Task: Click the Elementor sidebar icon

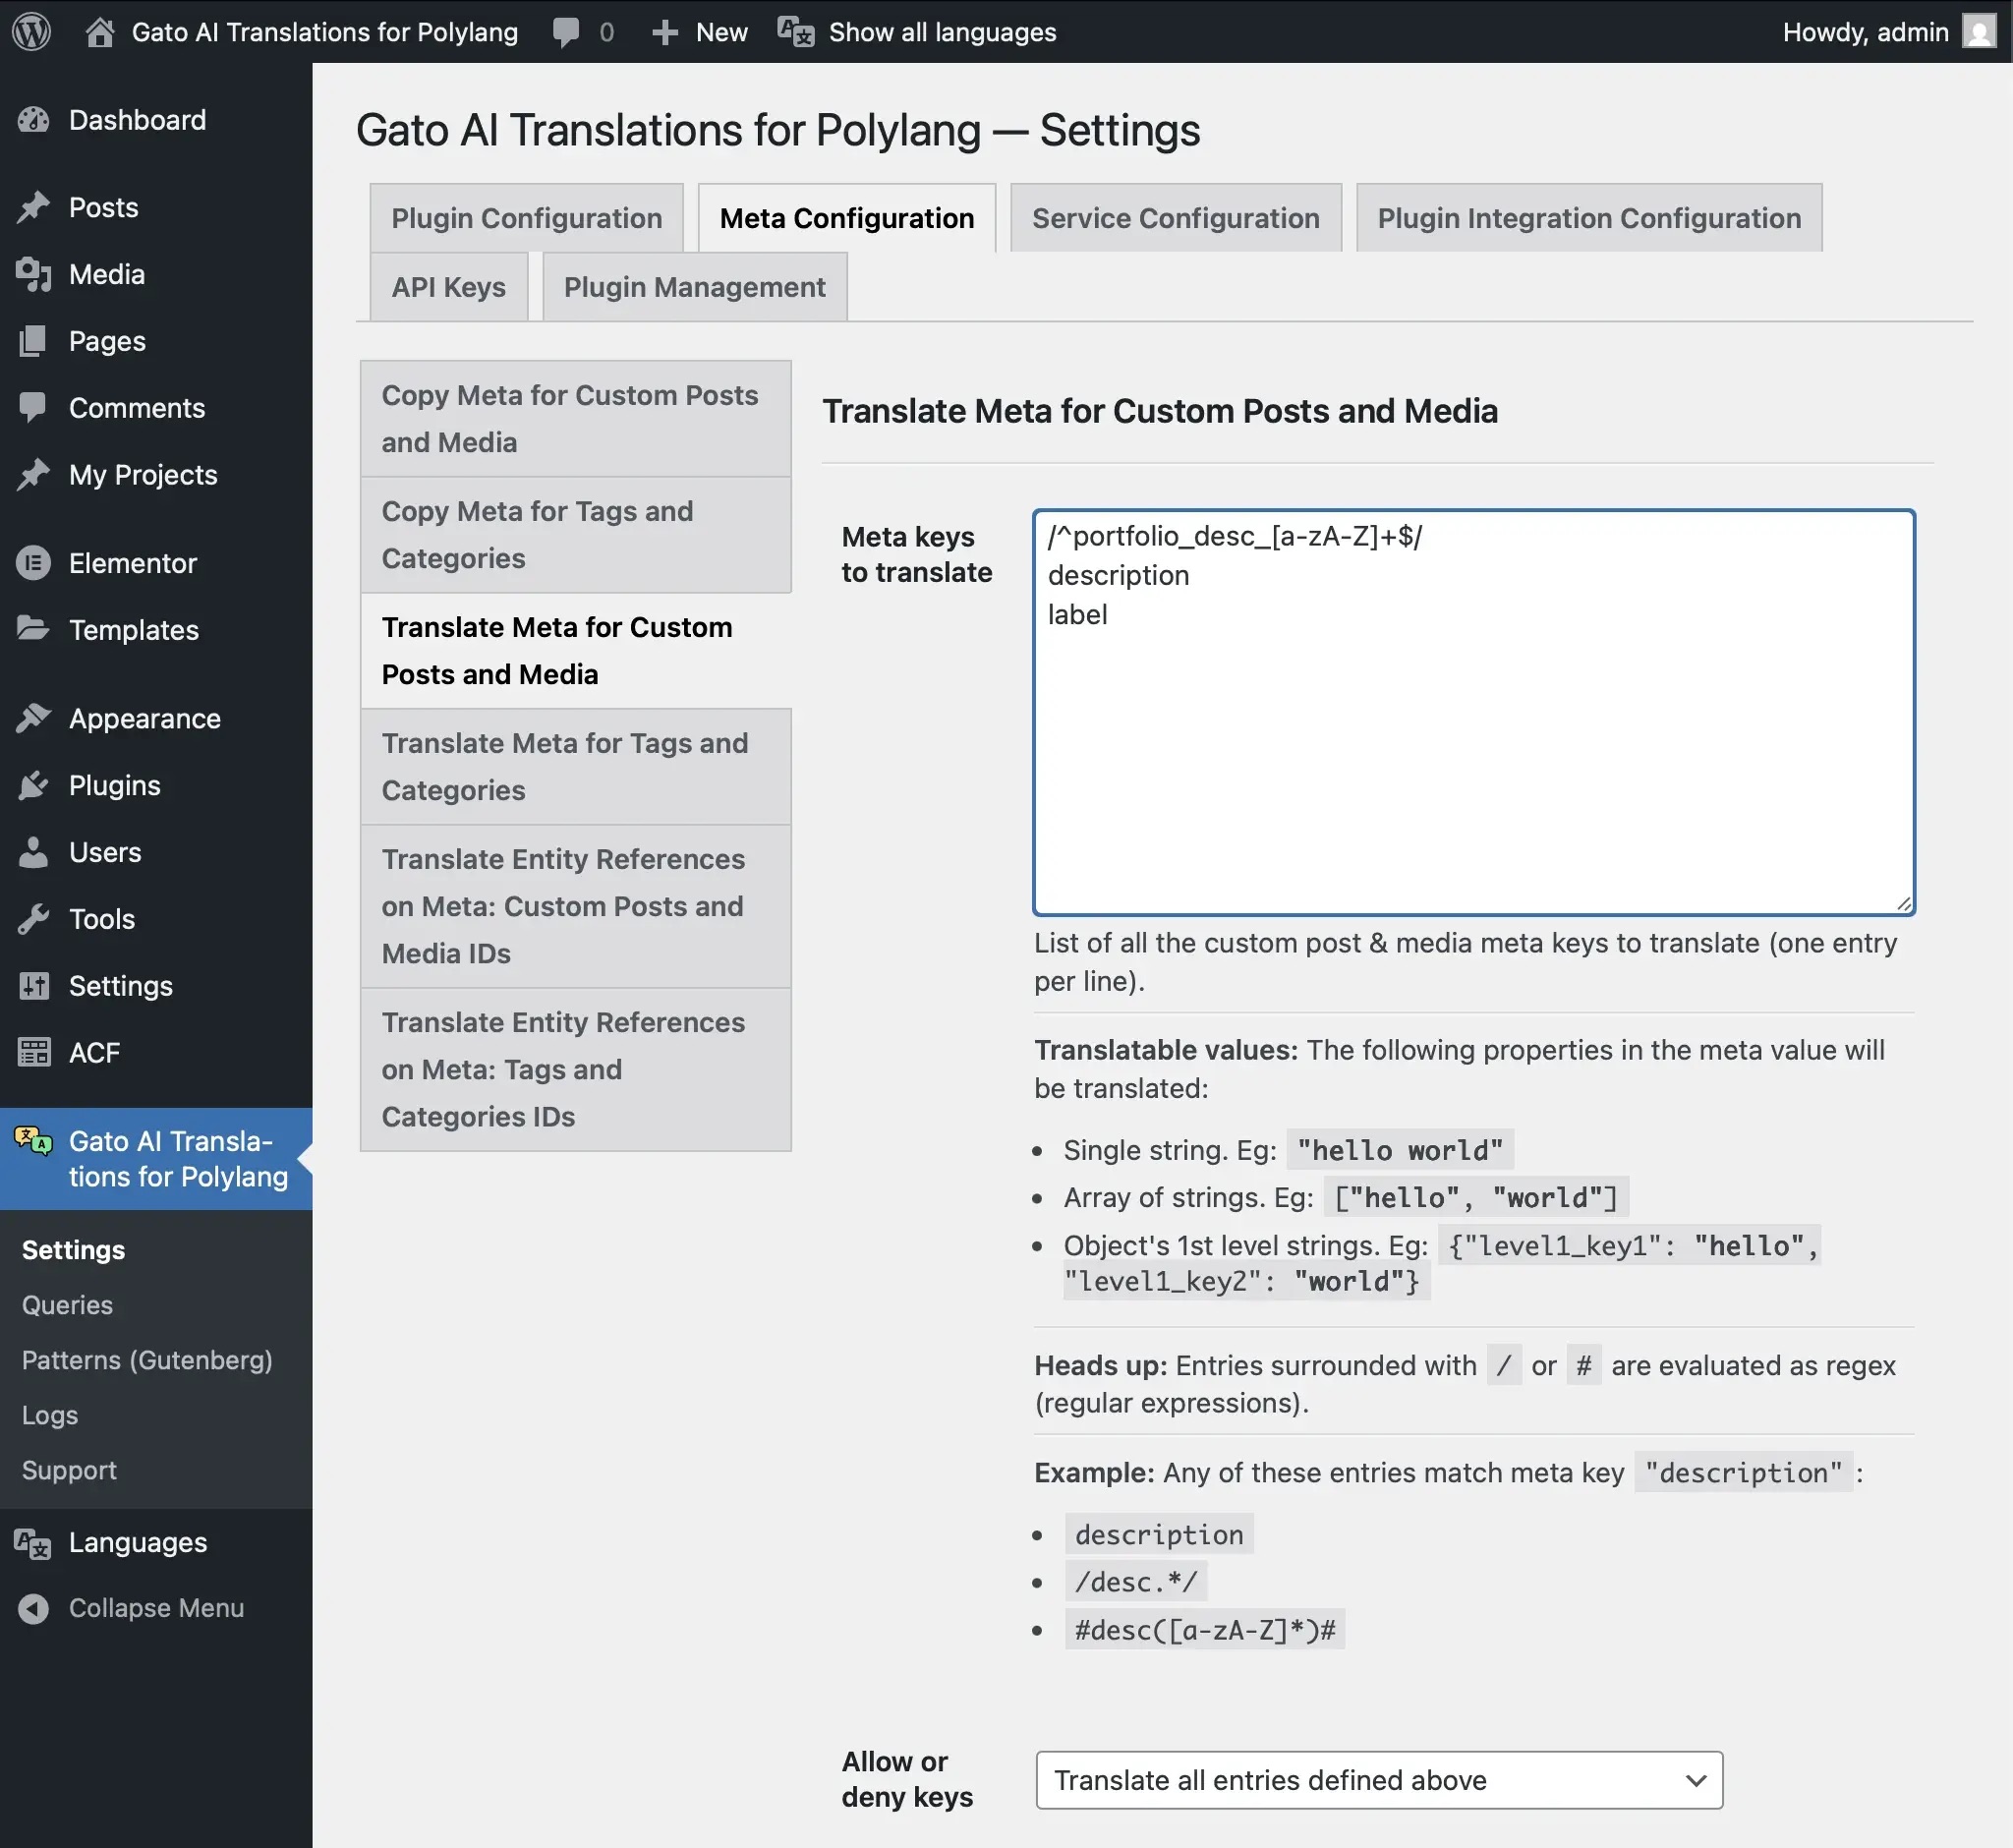Action: pos(33,563)
